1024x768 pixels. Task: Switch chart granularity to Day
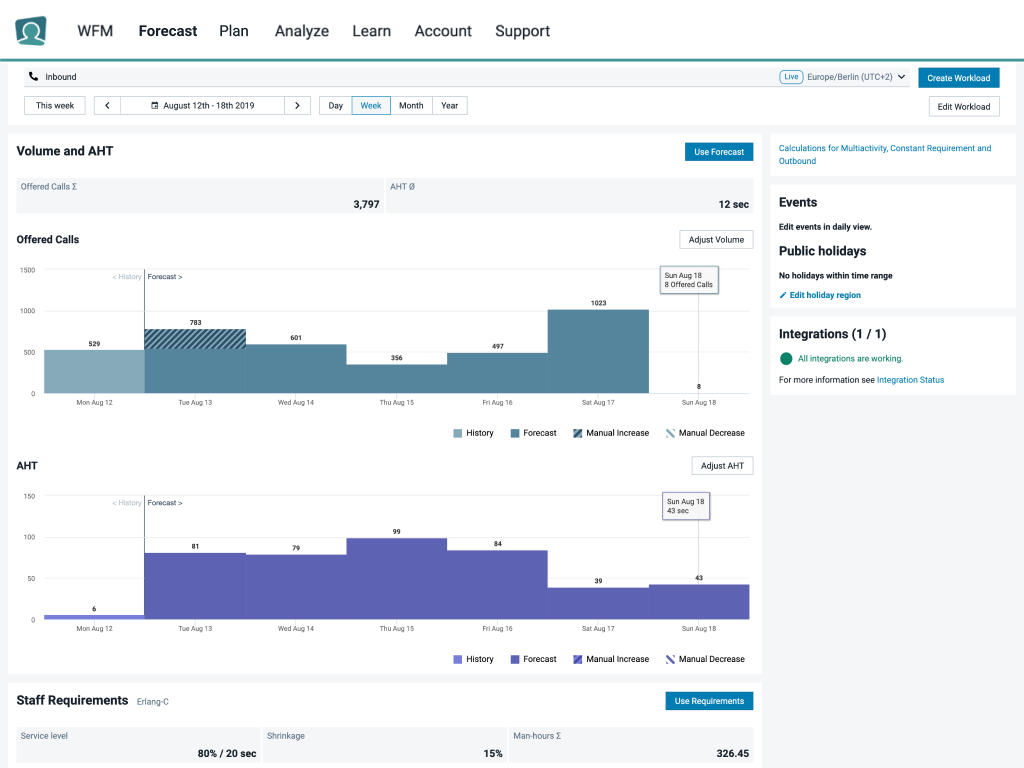pos(335,105)
